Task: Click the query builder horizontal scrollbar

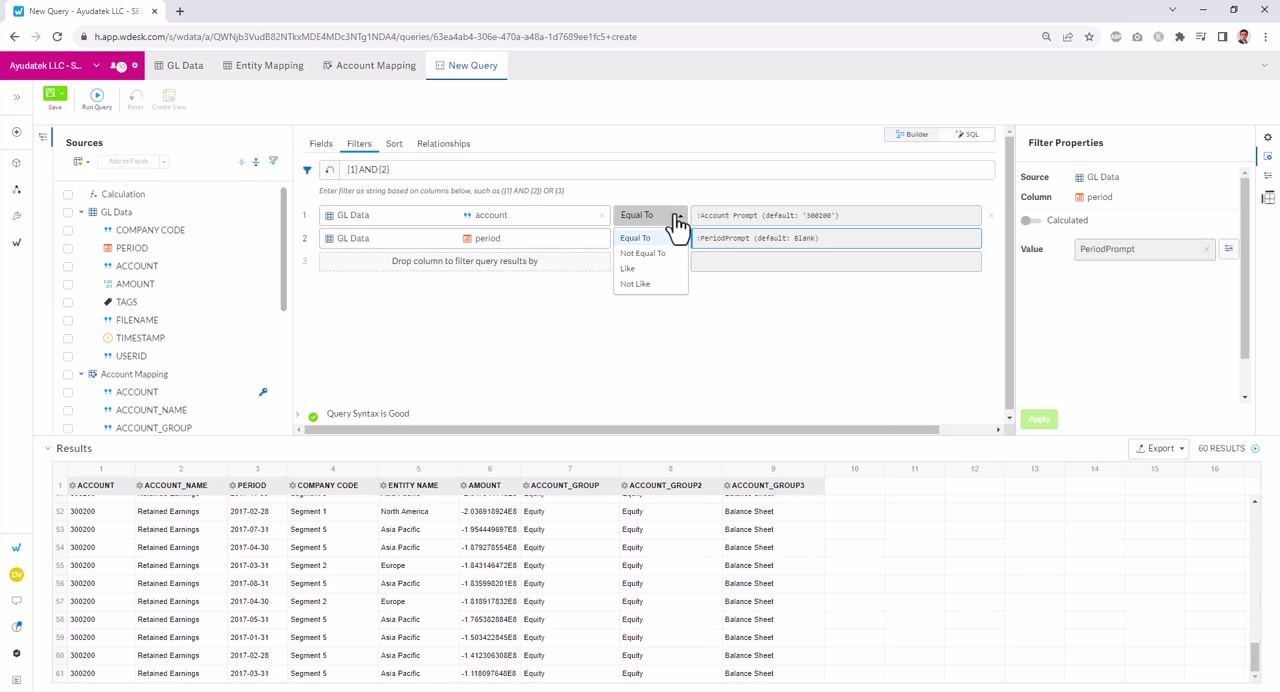Action: click(x=620, y=430)
